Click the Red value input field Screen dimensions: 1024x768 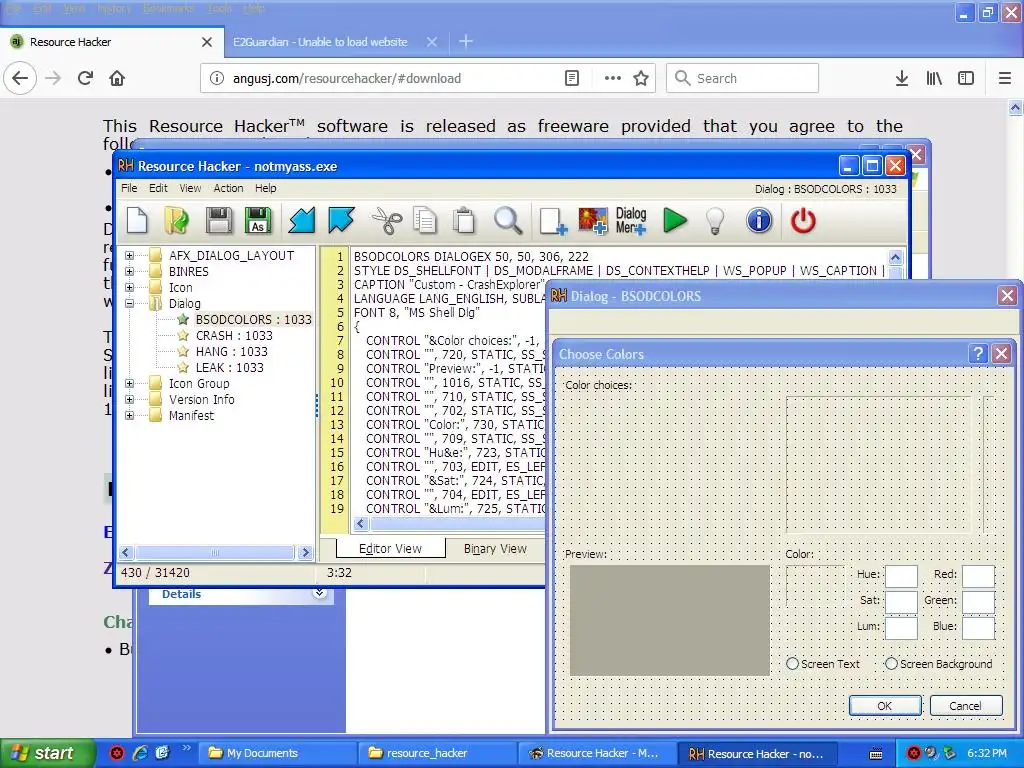978,575
